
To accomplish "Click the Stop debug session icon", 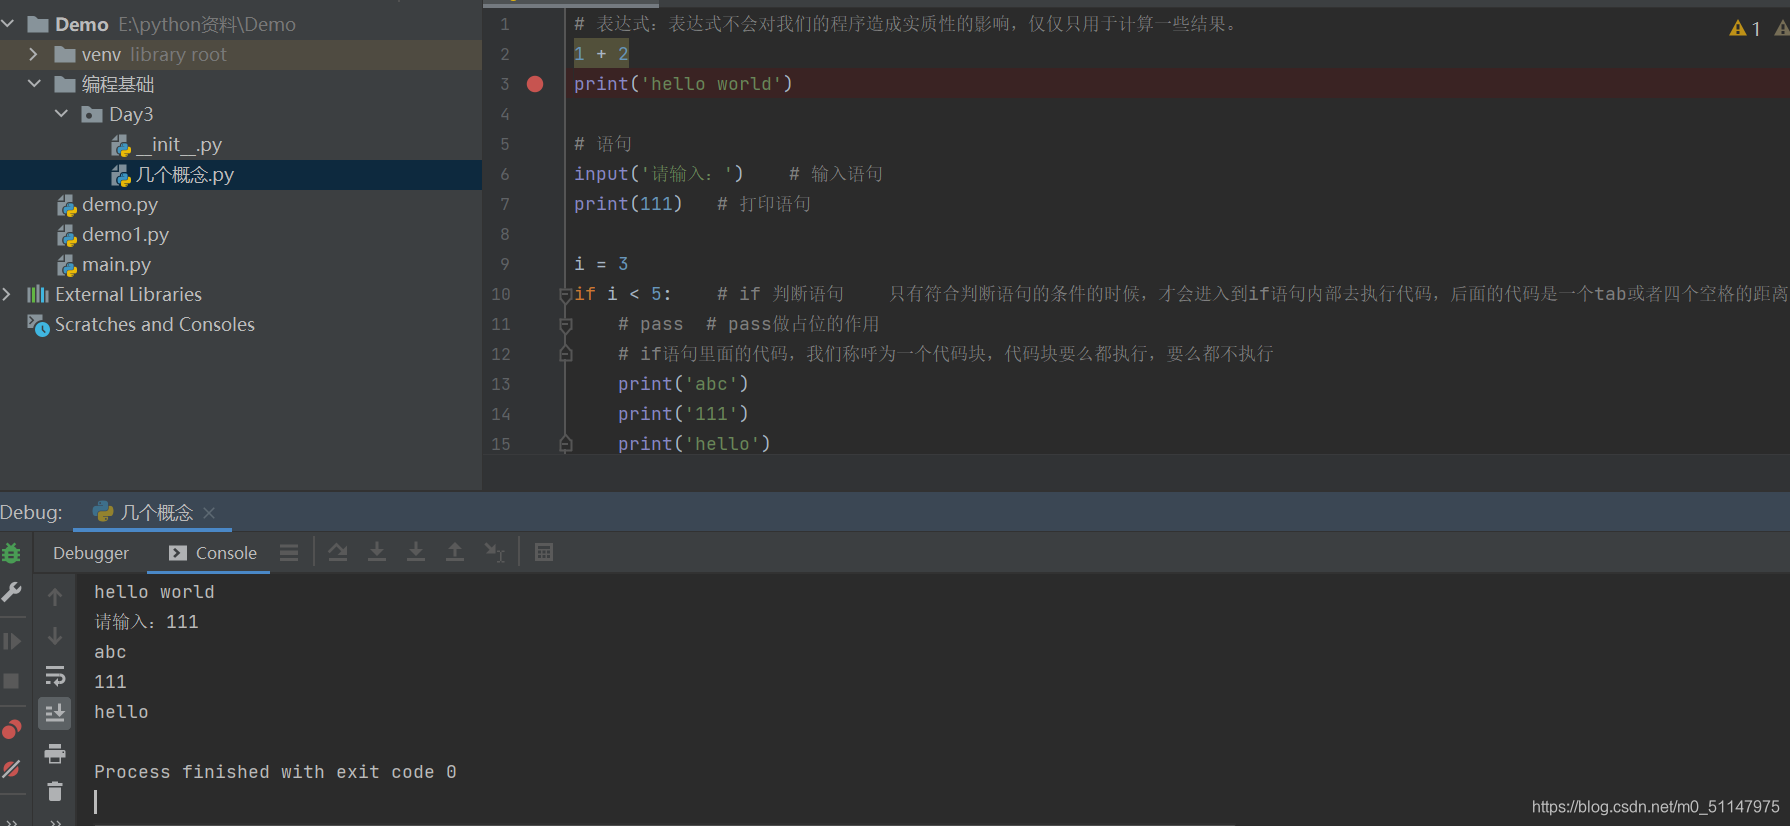I will click(11, 681).
